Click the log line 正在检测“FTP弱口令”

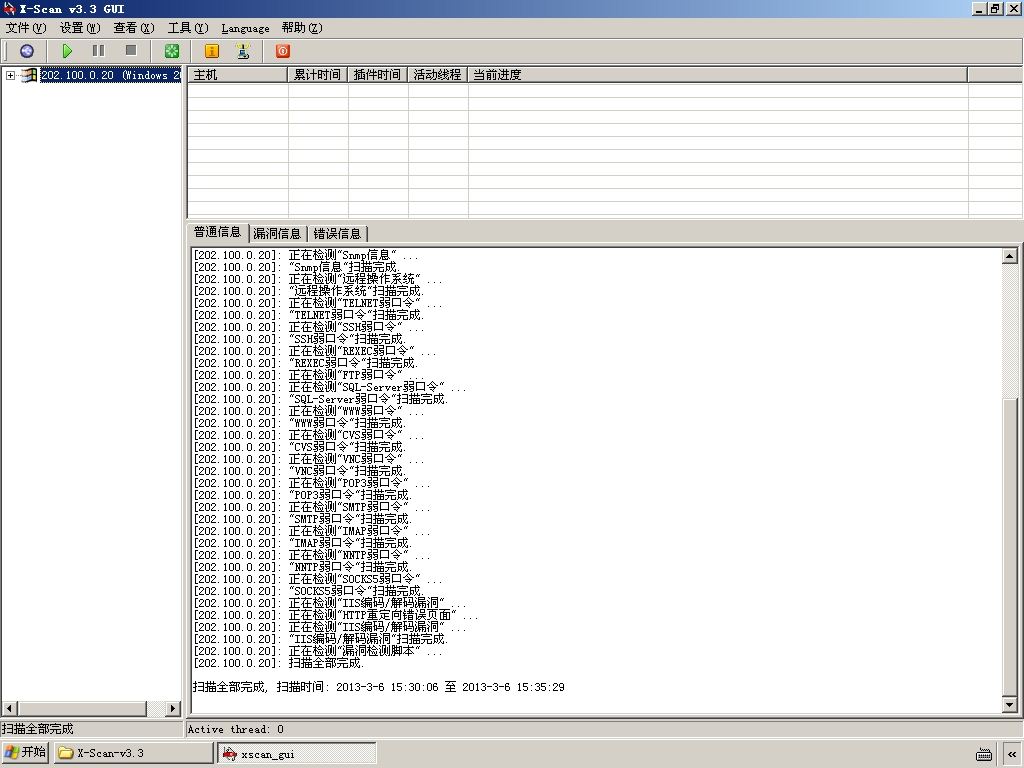309,375
